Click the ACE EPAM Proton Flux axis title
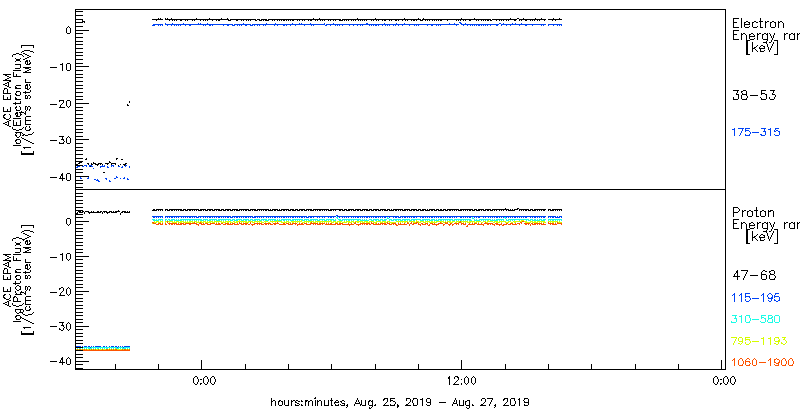Image resolution: width=800 pixels, height=410 pixels. coord(20,279)
